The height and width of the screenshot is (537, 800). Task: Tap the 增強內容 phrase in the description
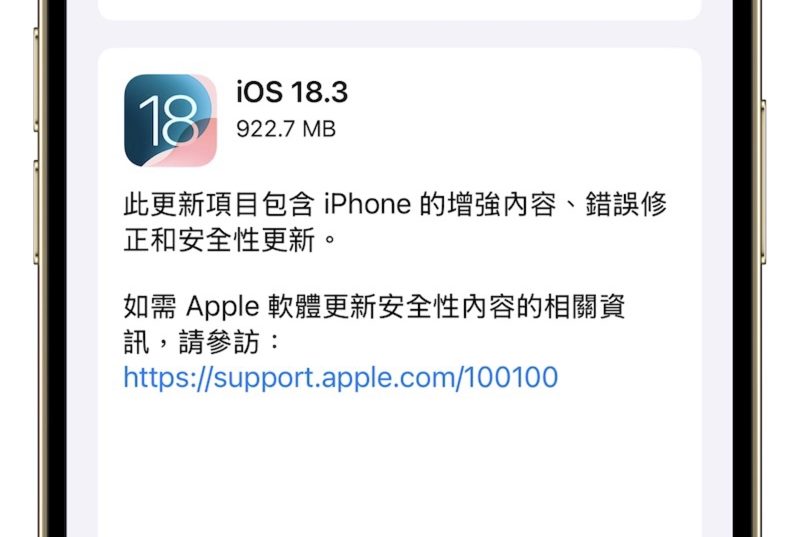(x=502, y=204)
